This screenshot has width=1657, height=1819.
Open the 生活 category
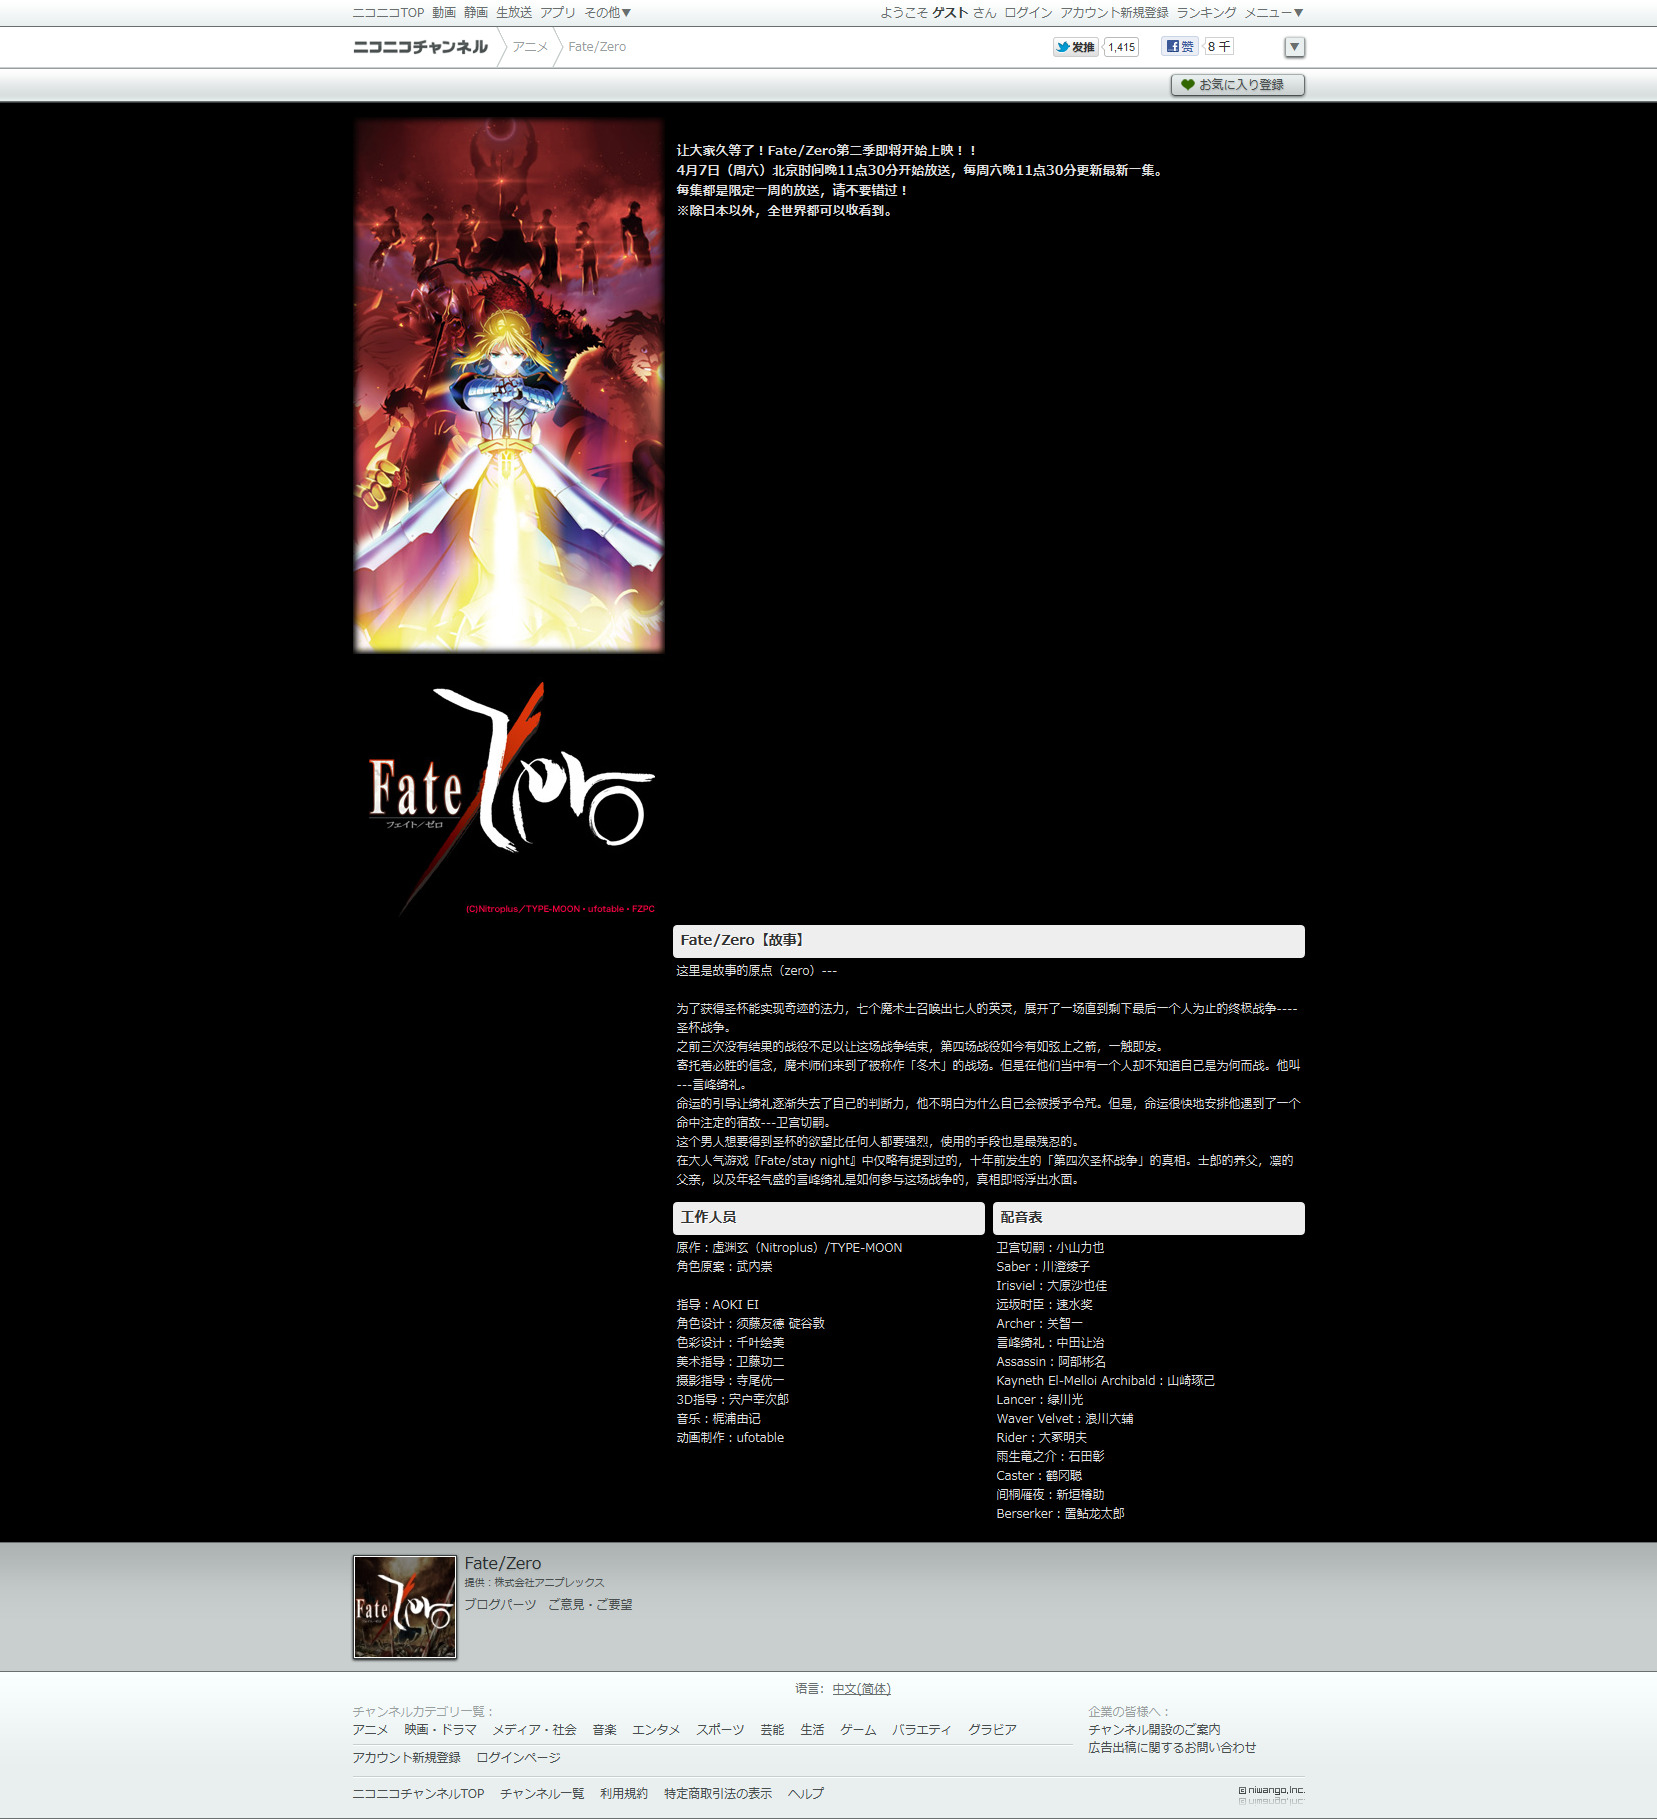[x=812, y=1730]
